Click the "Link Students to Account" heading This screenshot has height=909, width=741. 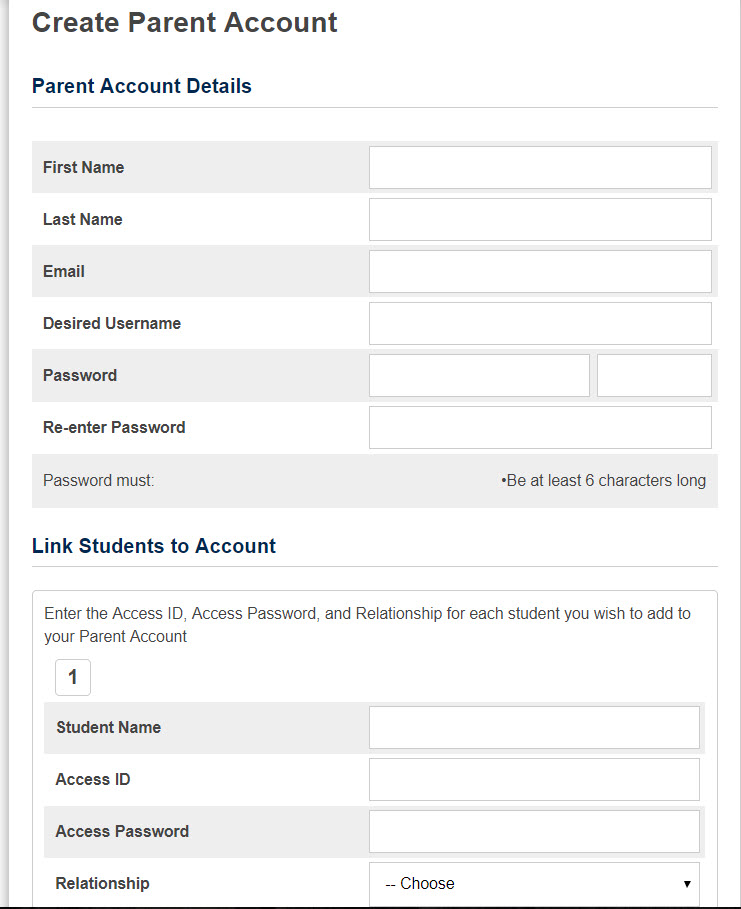pos(154,546)
